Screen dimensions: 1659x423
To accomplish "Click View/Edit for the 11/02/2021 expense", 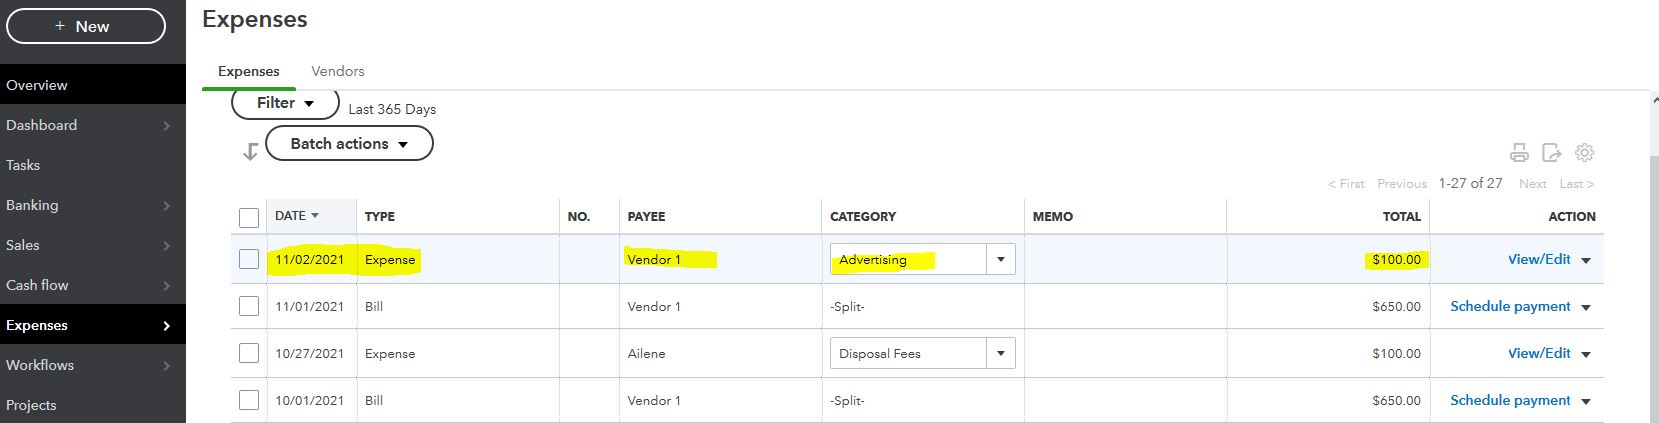I will point(1538,259).
